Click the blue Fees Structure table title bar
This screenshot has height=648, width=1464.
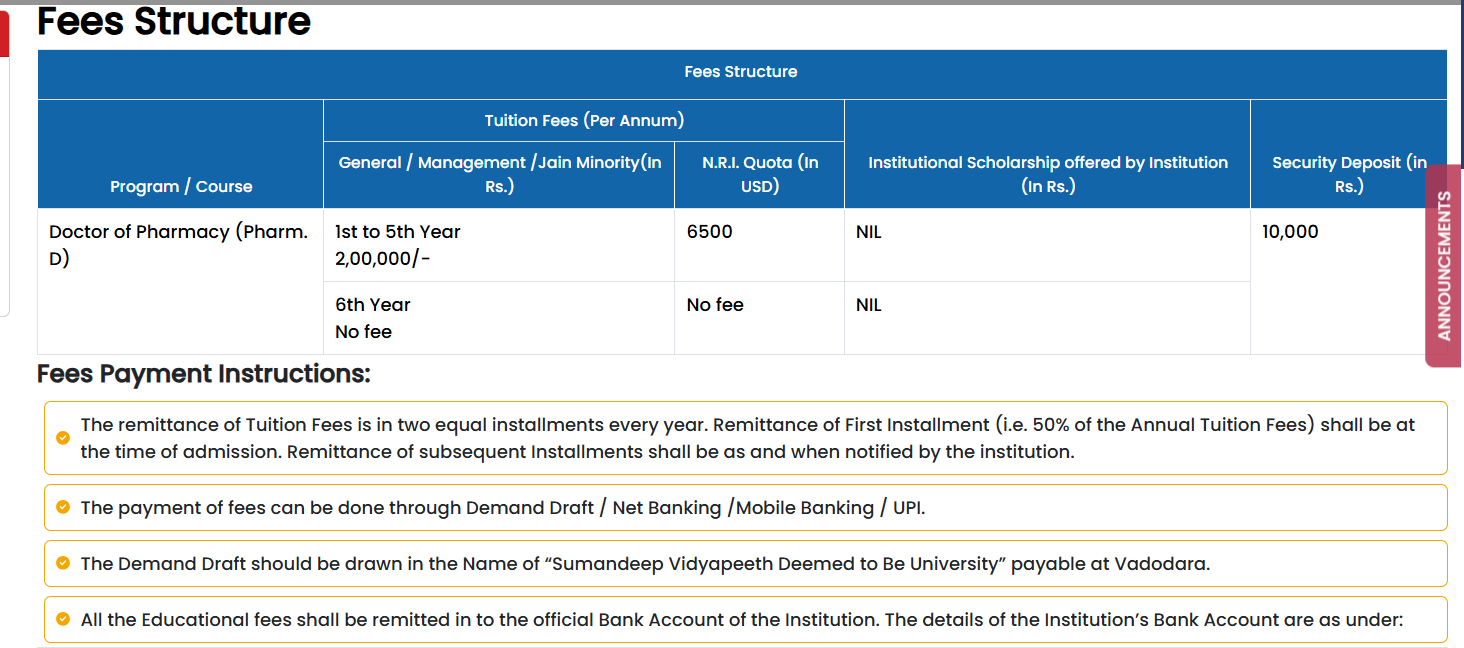(x=741, y=72)
